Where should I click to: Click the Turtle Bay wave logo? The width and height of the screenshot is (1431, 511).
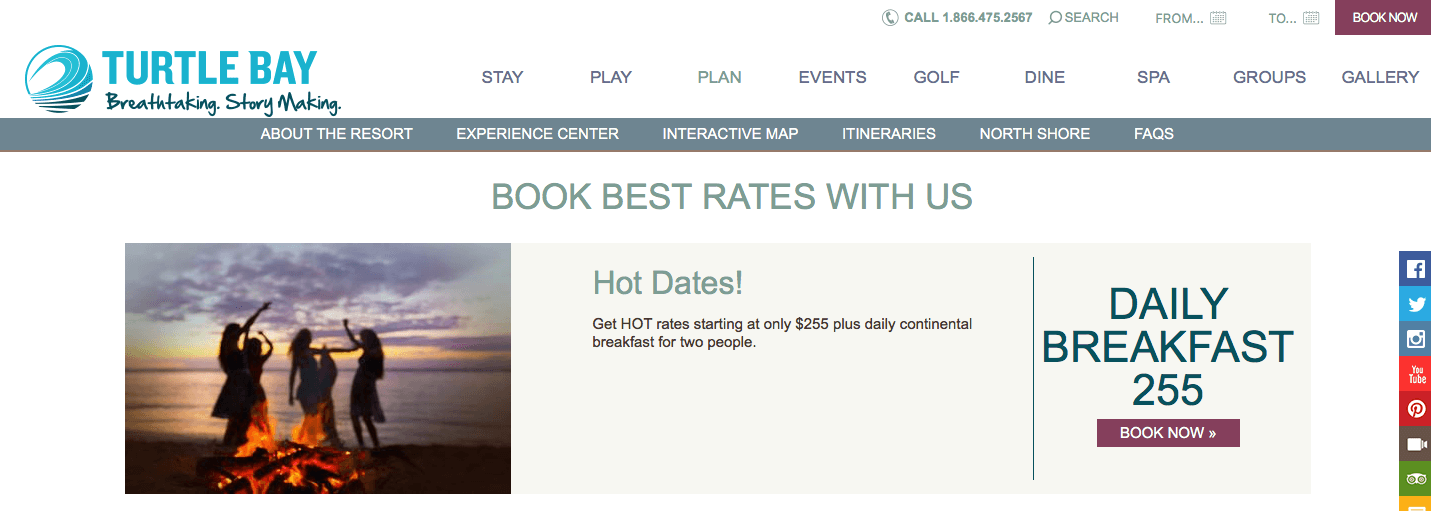coord(59,78)
